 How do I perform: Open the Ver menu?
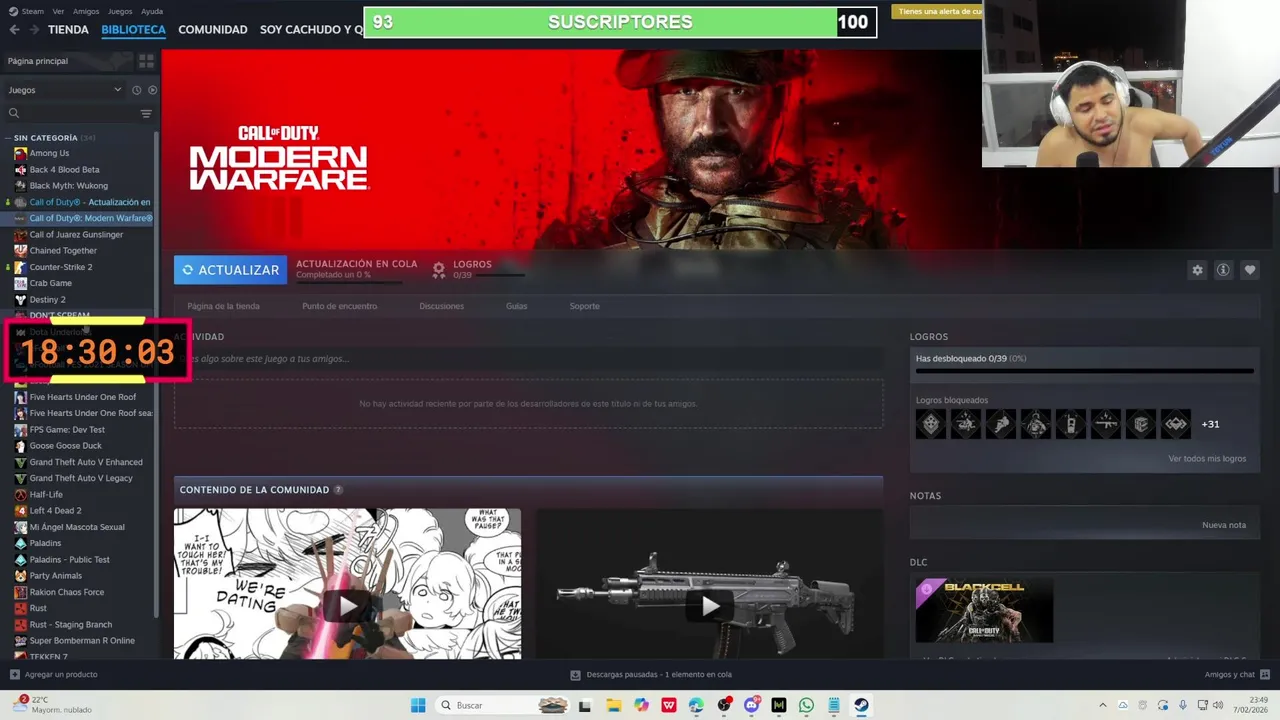pyautogui.click(x=58, y=11)
